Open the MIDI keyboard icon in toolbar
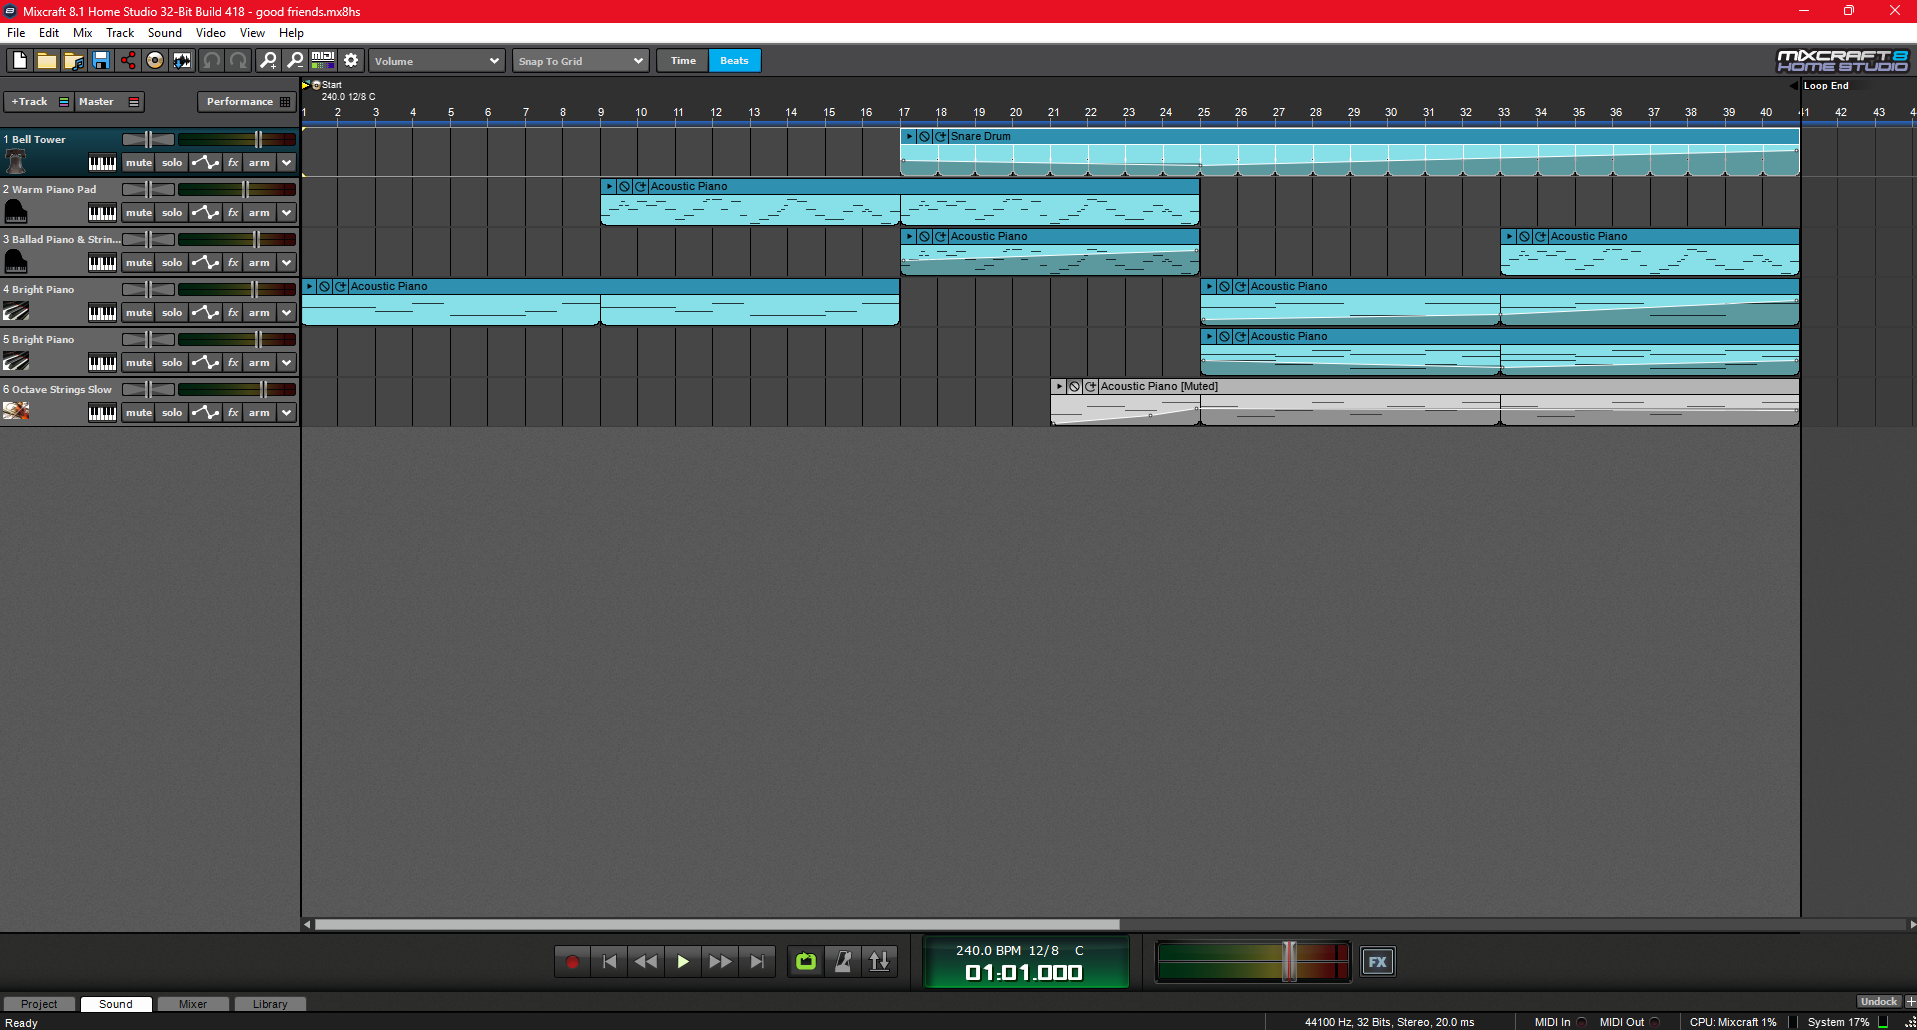This screenshot has width=1917, height=1030. tap(323, 61)
